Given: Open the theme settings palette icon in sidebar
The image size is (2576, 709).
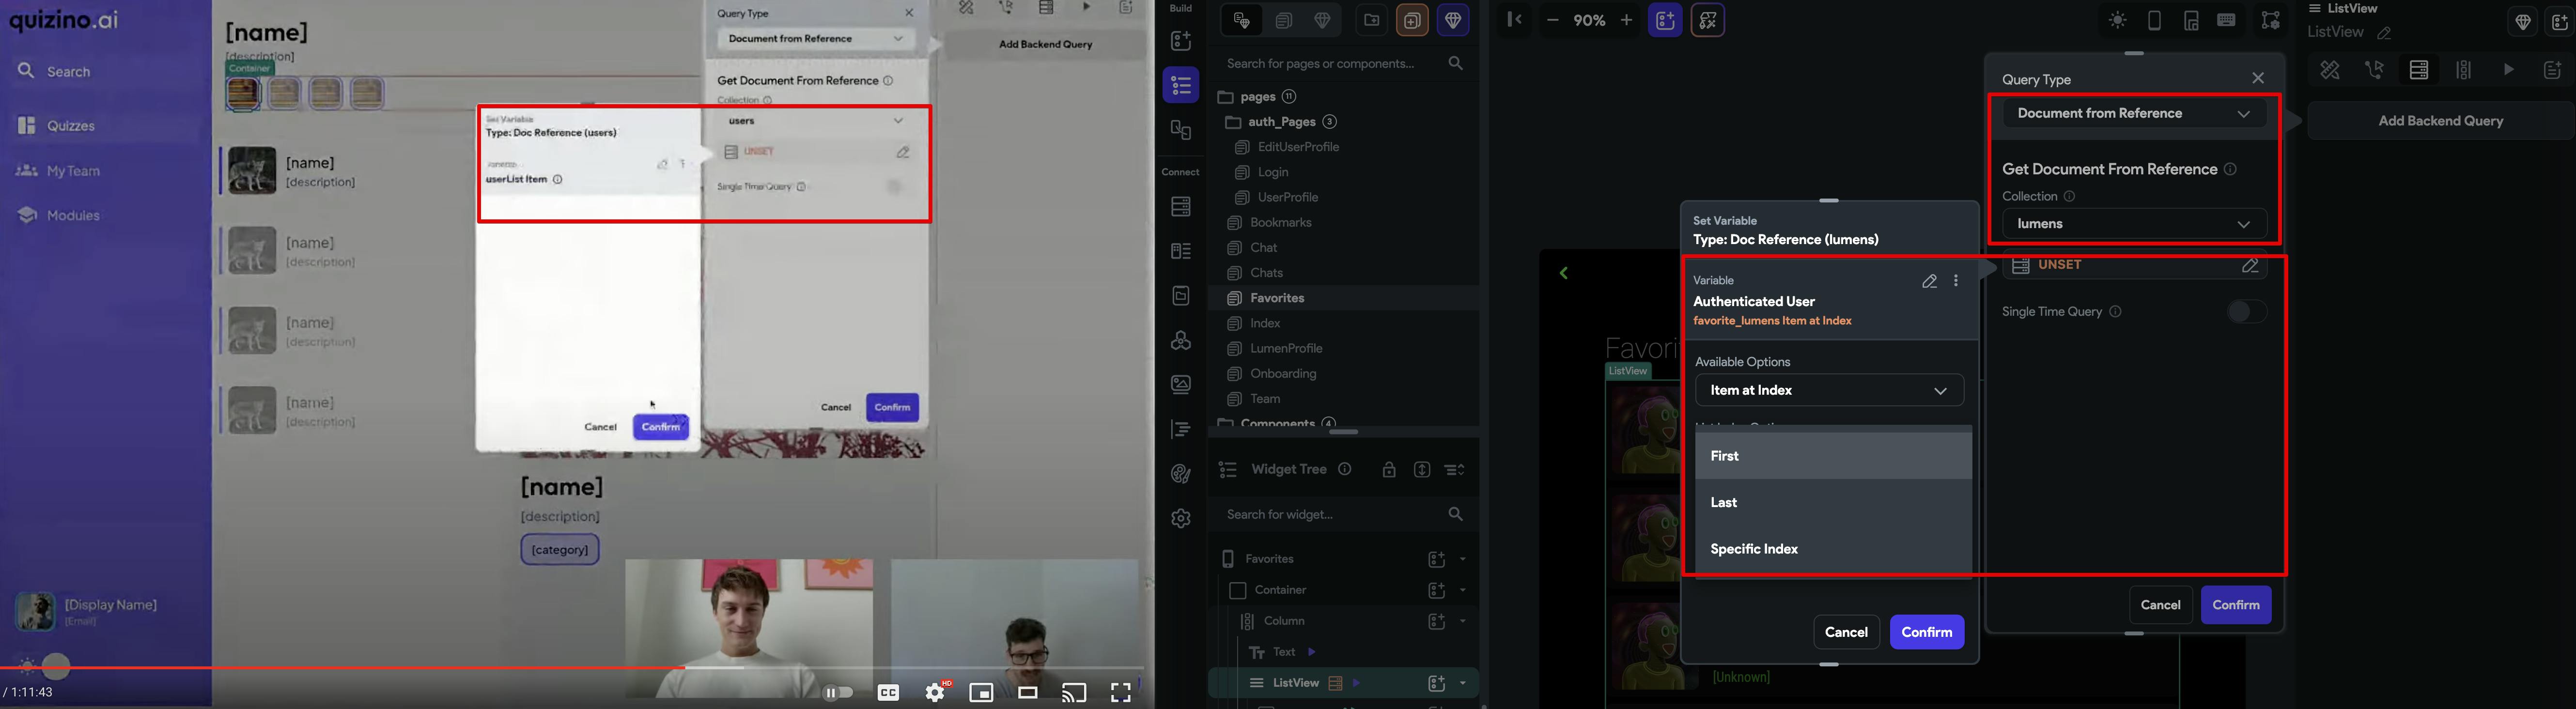Looking at the screenshot, I should [x=1181, y=474].
